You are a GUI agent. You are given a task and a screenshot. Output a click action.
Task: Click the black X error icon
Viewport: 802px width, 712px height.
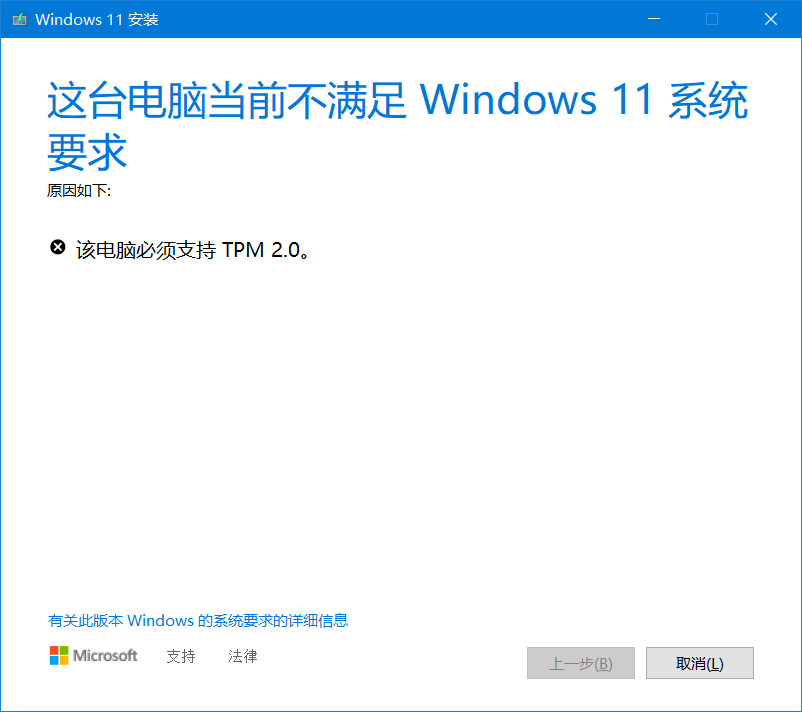58,247
